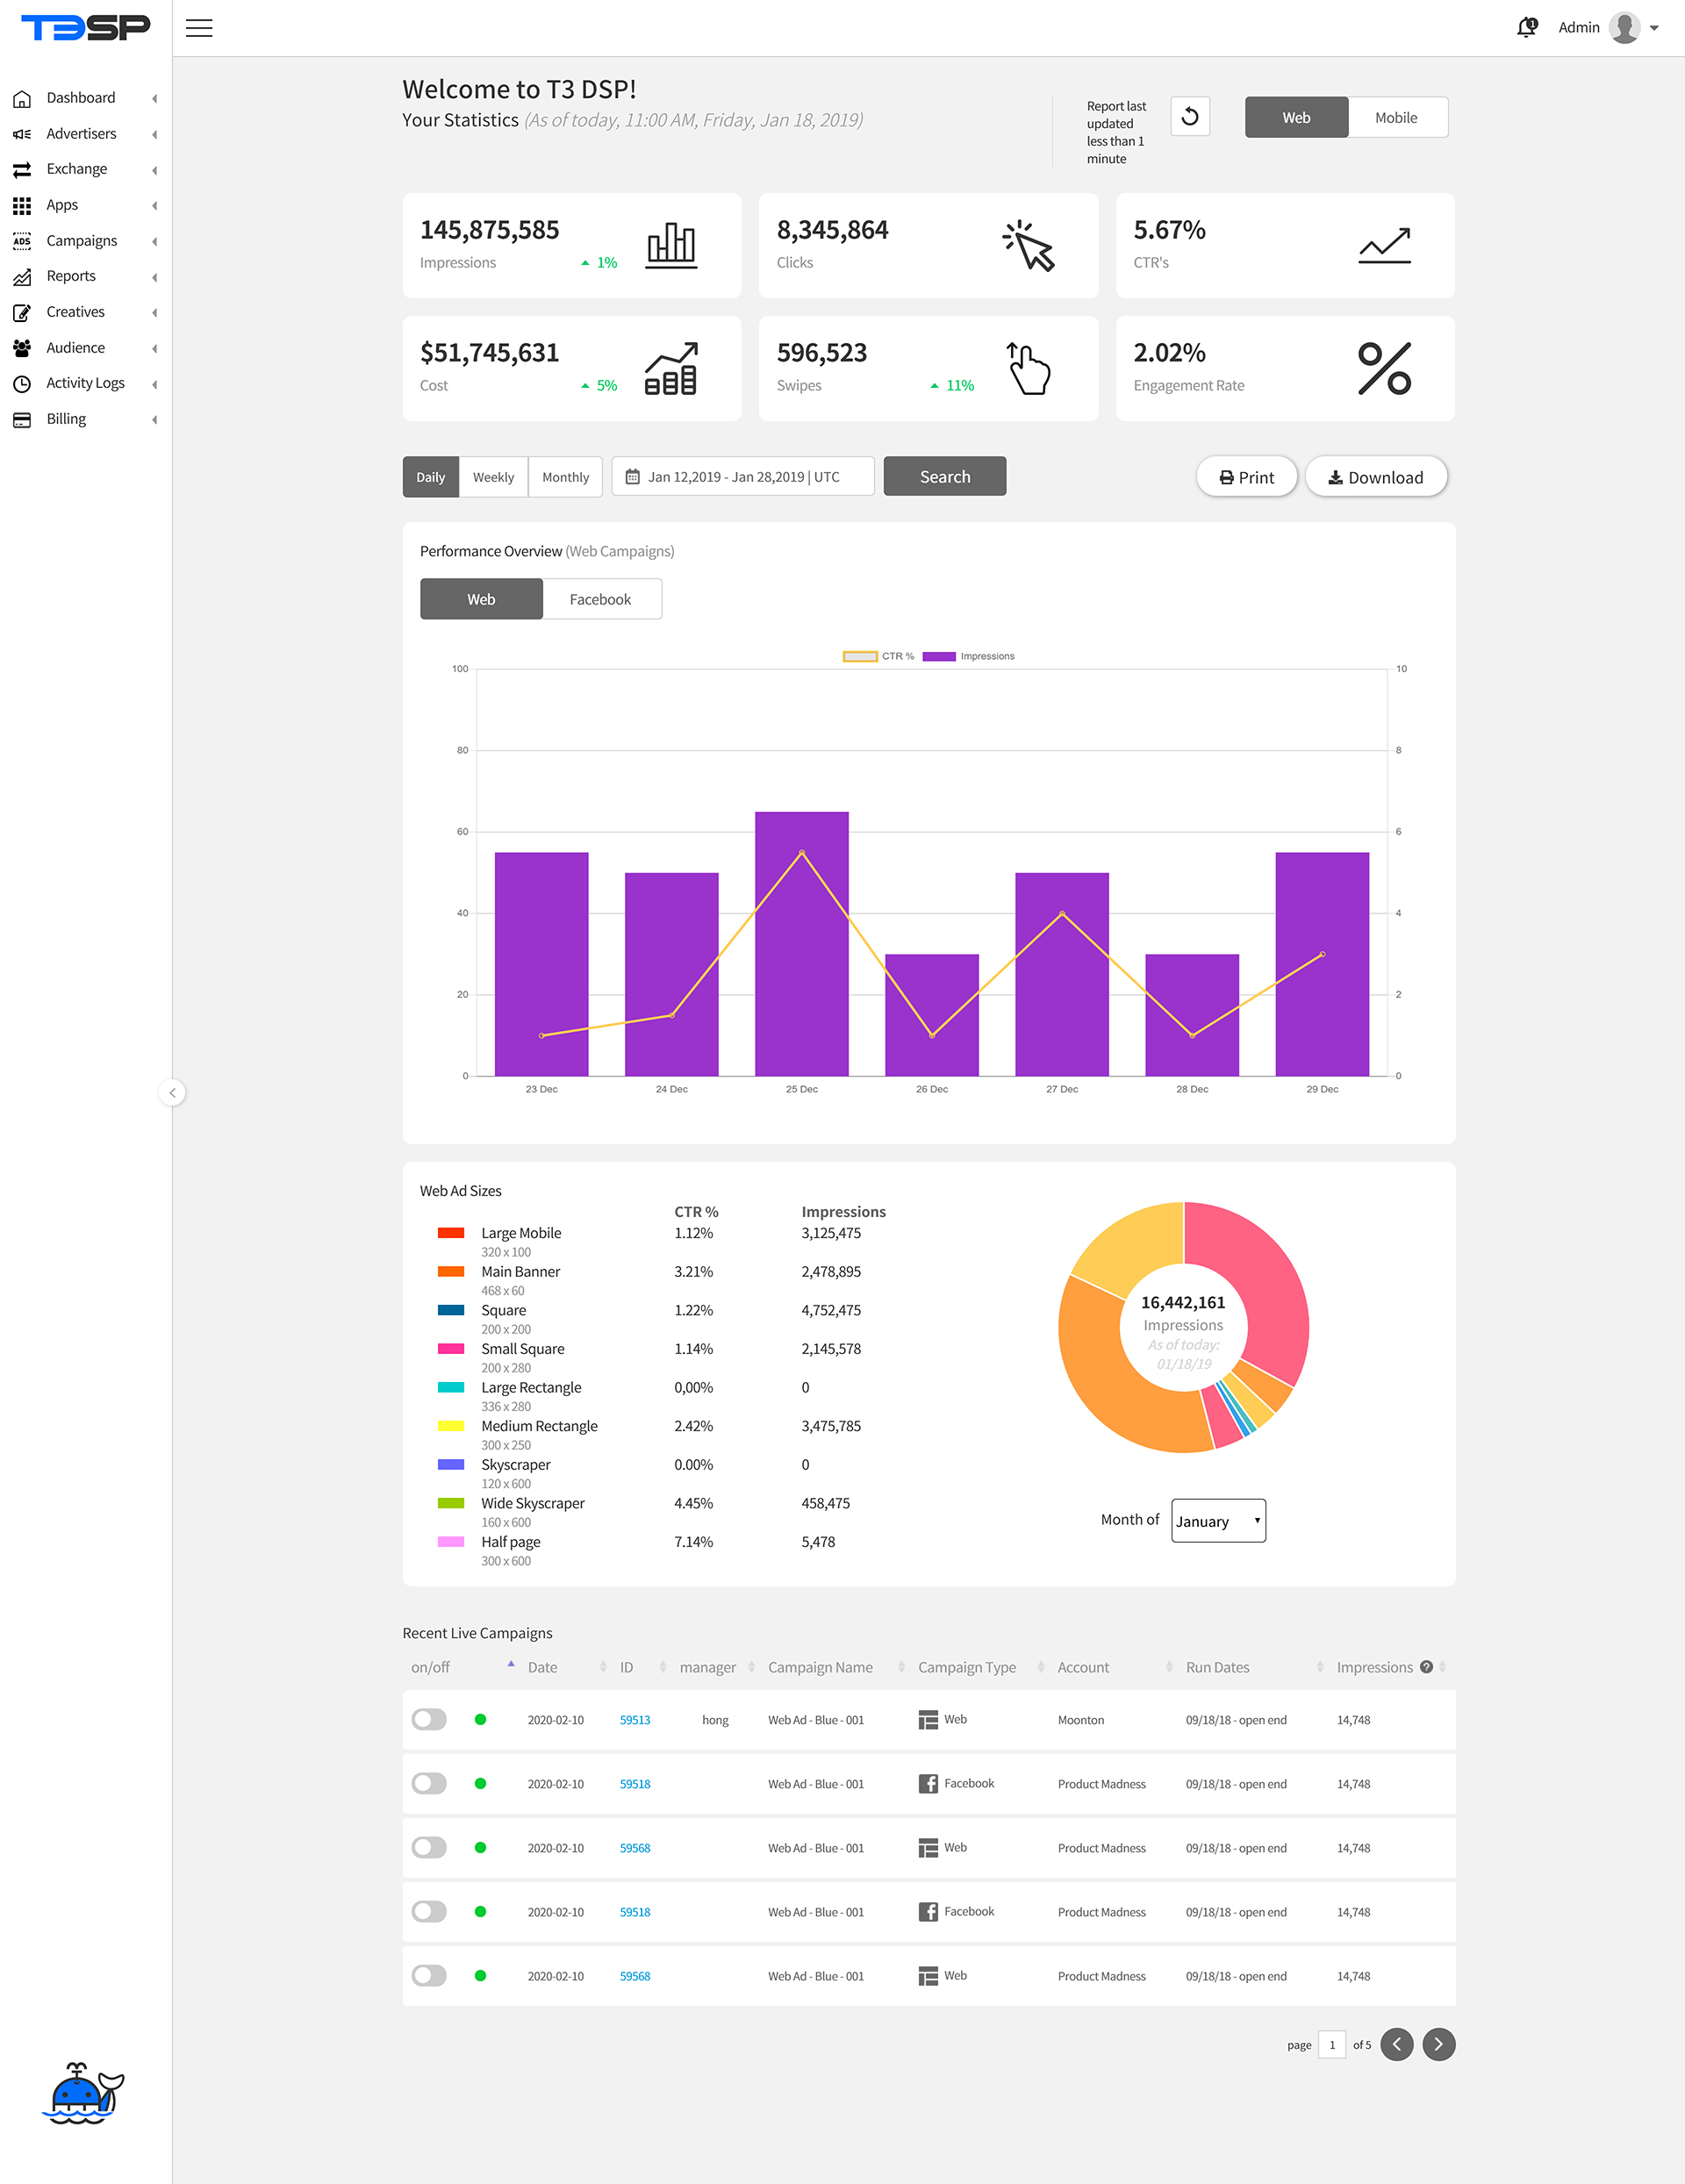Open the hamburger menu icon
Image resolution: width=1685 pixels, height=2184 pixels.
click(199, 28)
